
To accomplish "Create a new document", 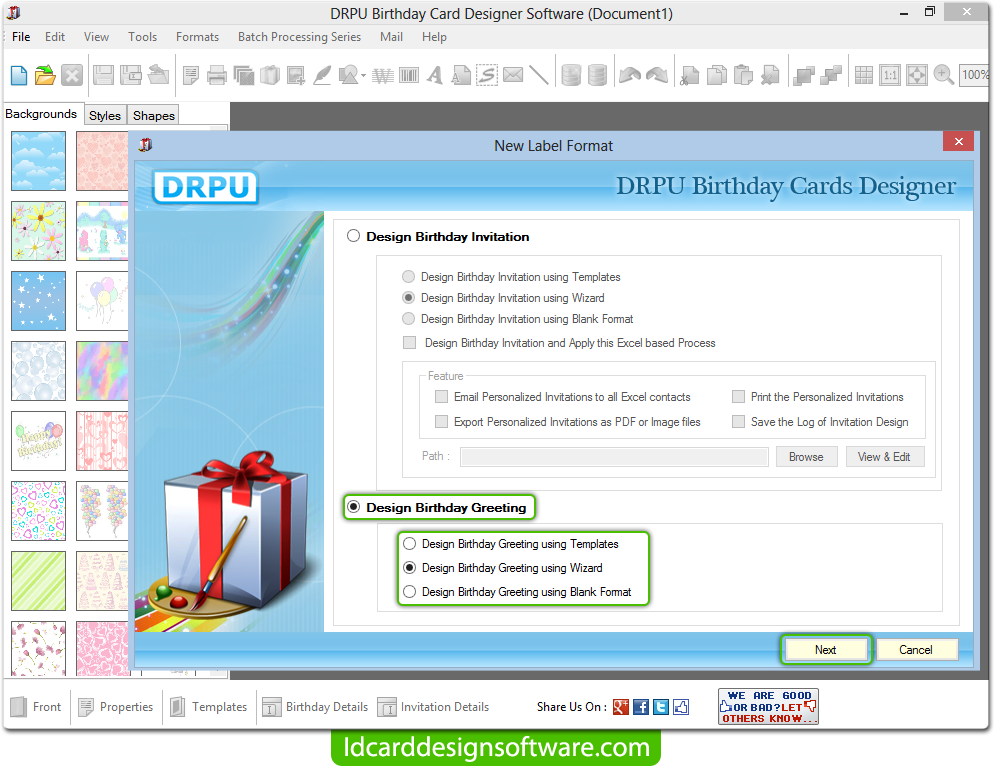I will pos(19,75).
